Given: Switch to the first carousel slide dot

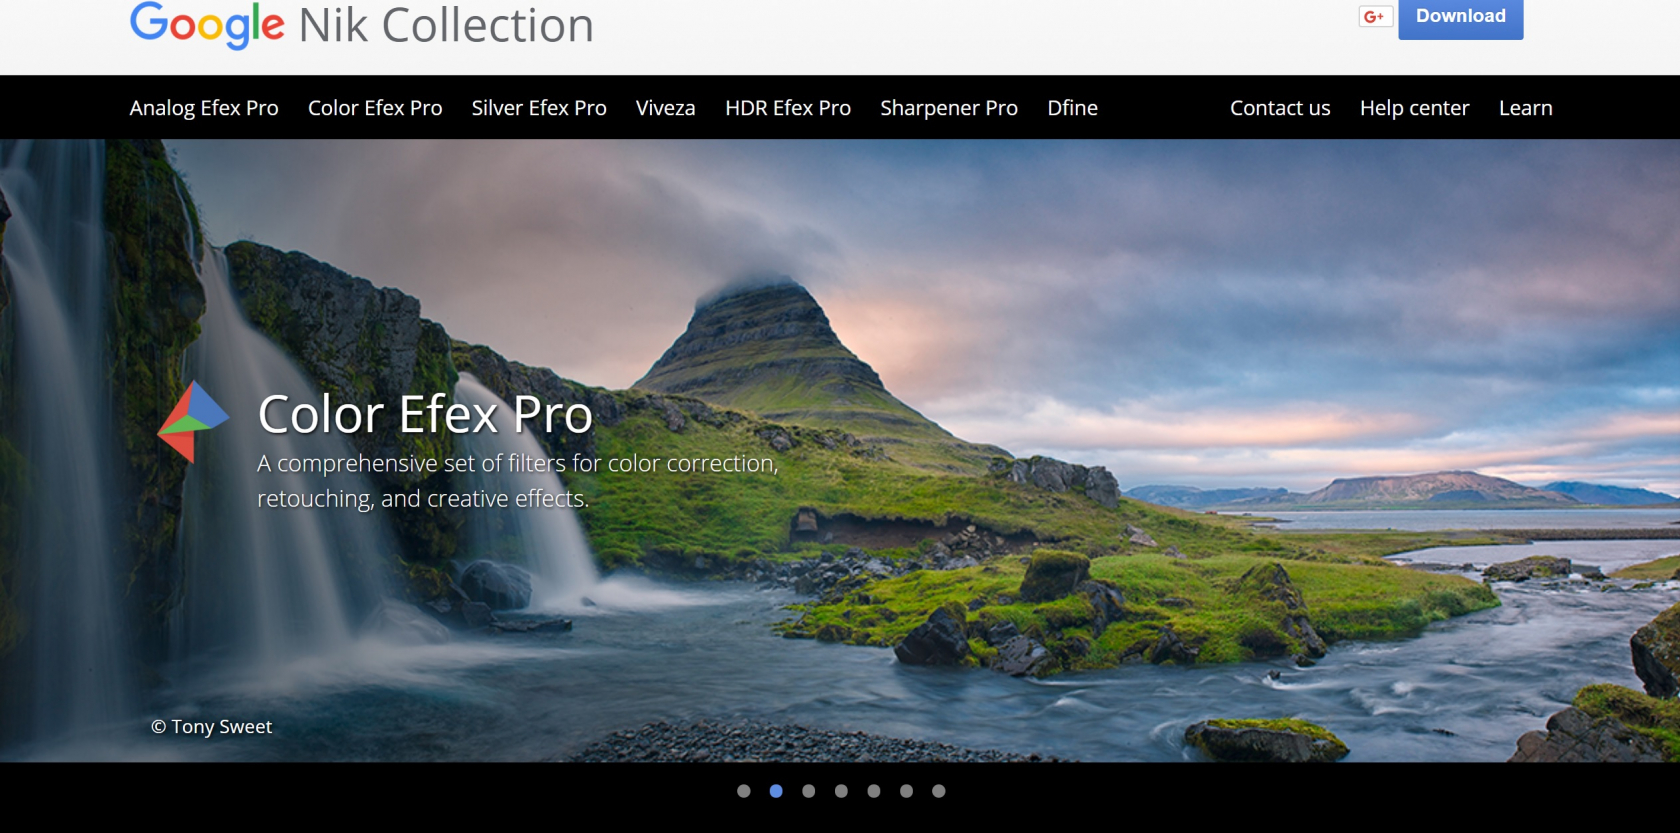Looking at the screenshot, I should click(x=743, y=791).
